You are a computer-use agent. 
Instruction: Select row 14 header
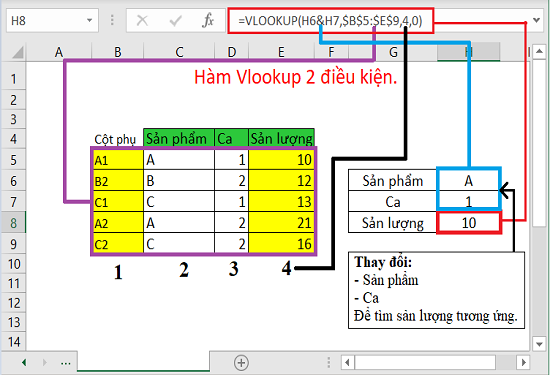click(13, 342)
